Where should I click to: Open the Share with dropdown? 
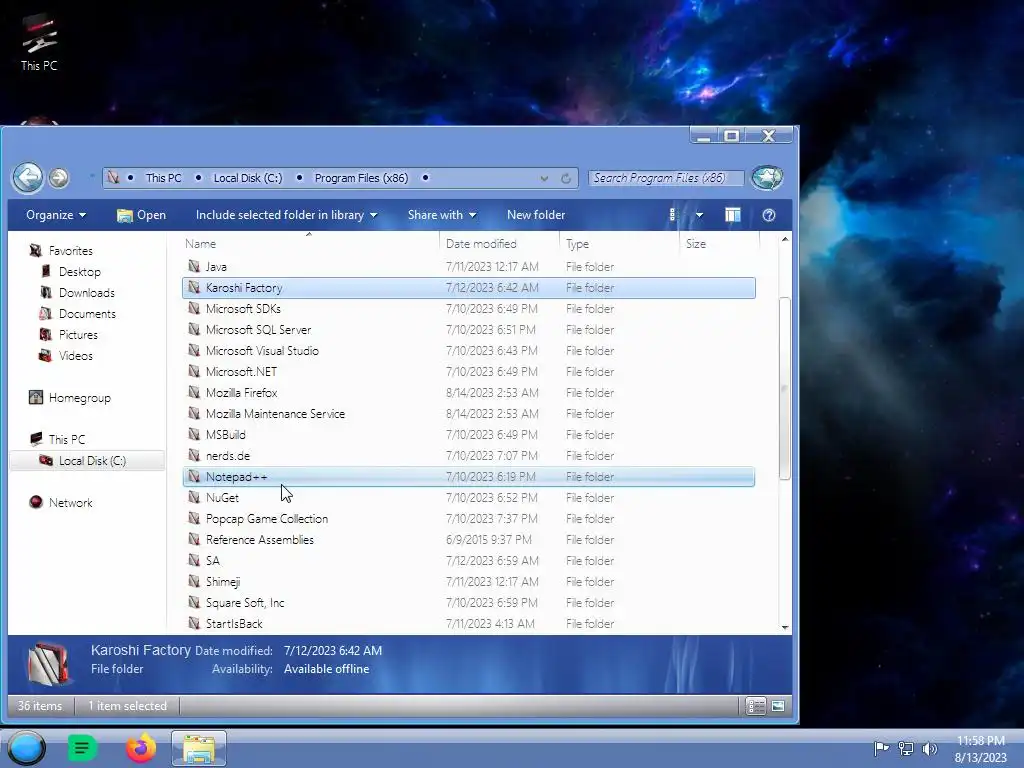pyautogui.click(x=441, y=215)
